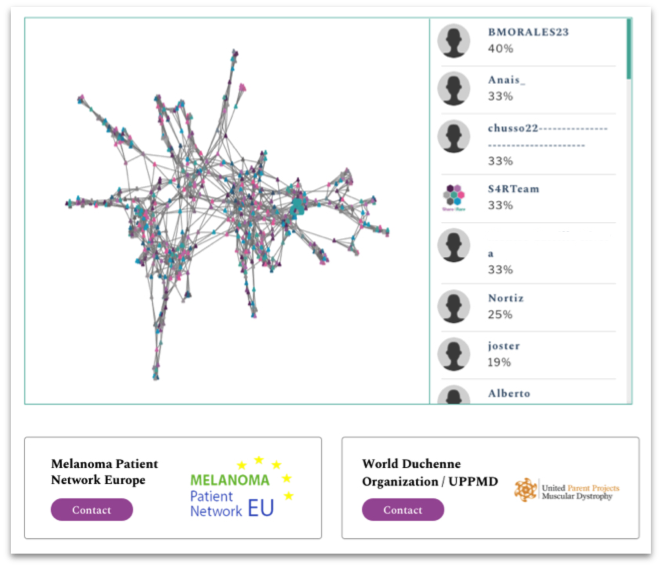This screenshot has width=661, height=568.
Task: Click the Melanoma Patient Network Europe title
Action: [x=104, y=472]
